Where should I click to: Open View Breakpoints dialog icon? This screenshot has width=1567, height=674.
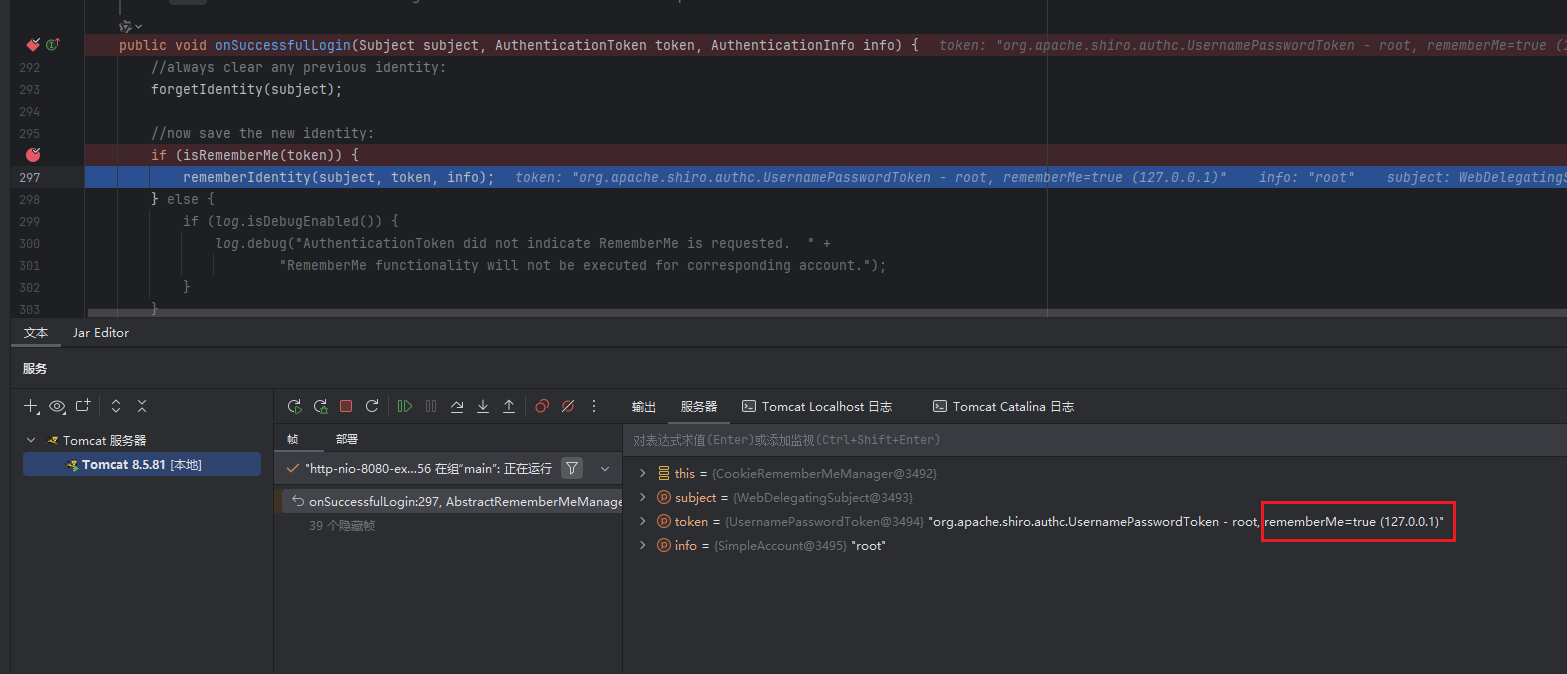(x=542, y=406)
